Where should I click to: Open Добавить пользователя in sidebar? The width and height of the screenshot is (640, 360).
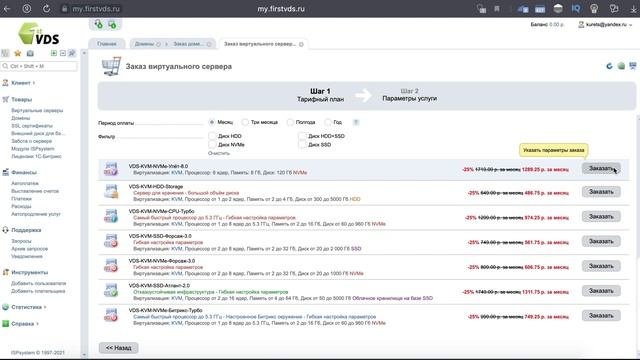pyautogui.click(x=38, y=283)
